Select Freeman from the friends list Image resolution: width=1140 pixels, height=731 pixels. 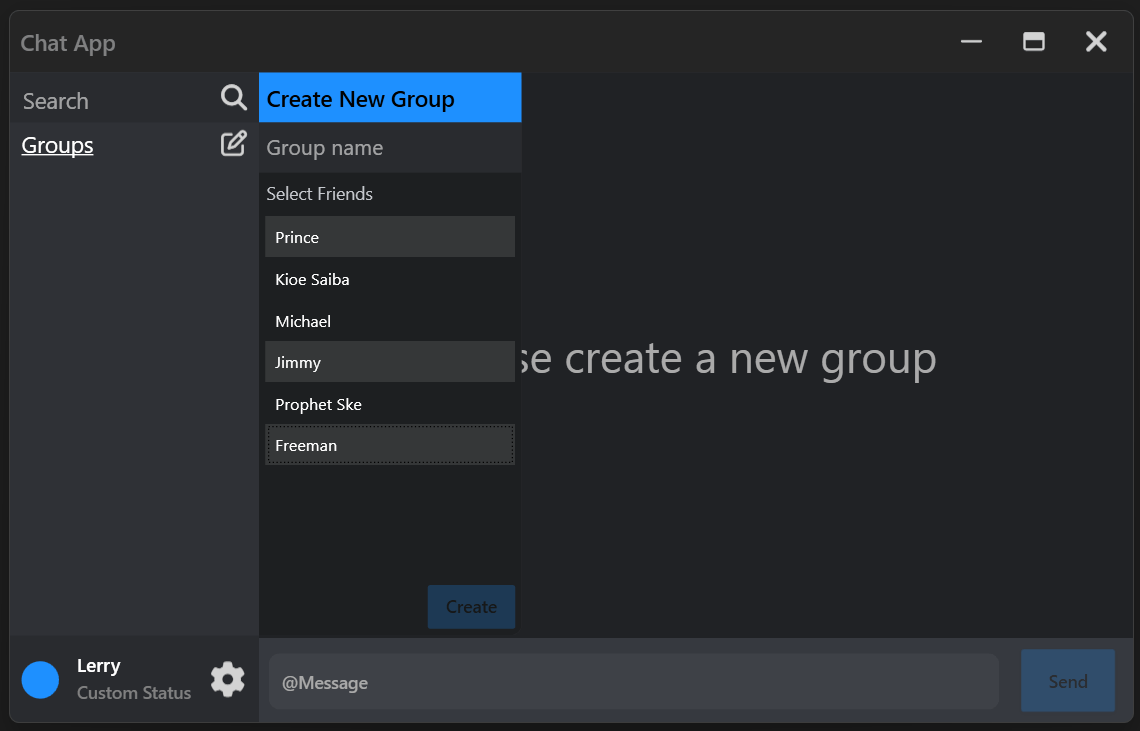click(390, 445)
